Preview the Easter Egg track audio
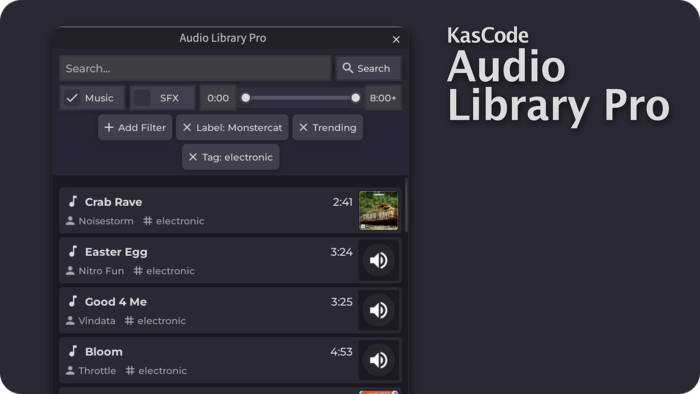 click(x=379, y=260)
